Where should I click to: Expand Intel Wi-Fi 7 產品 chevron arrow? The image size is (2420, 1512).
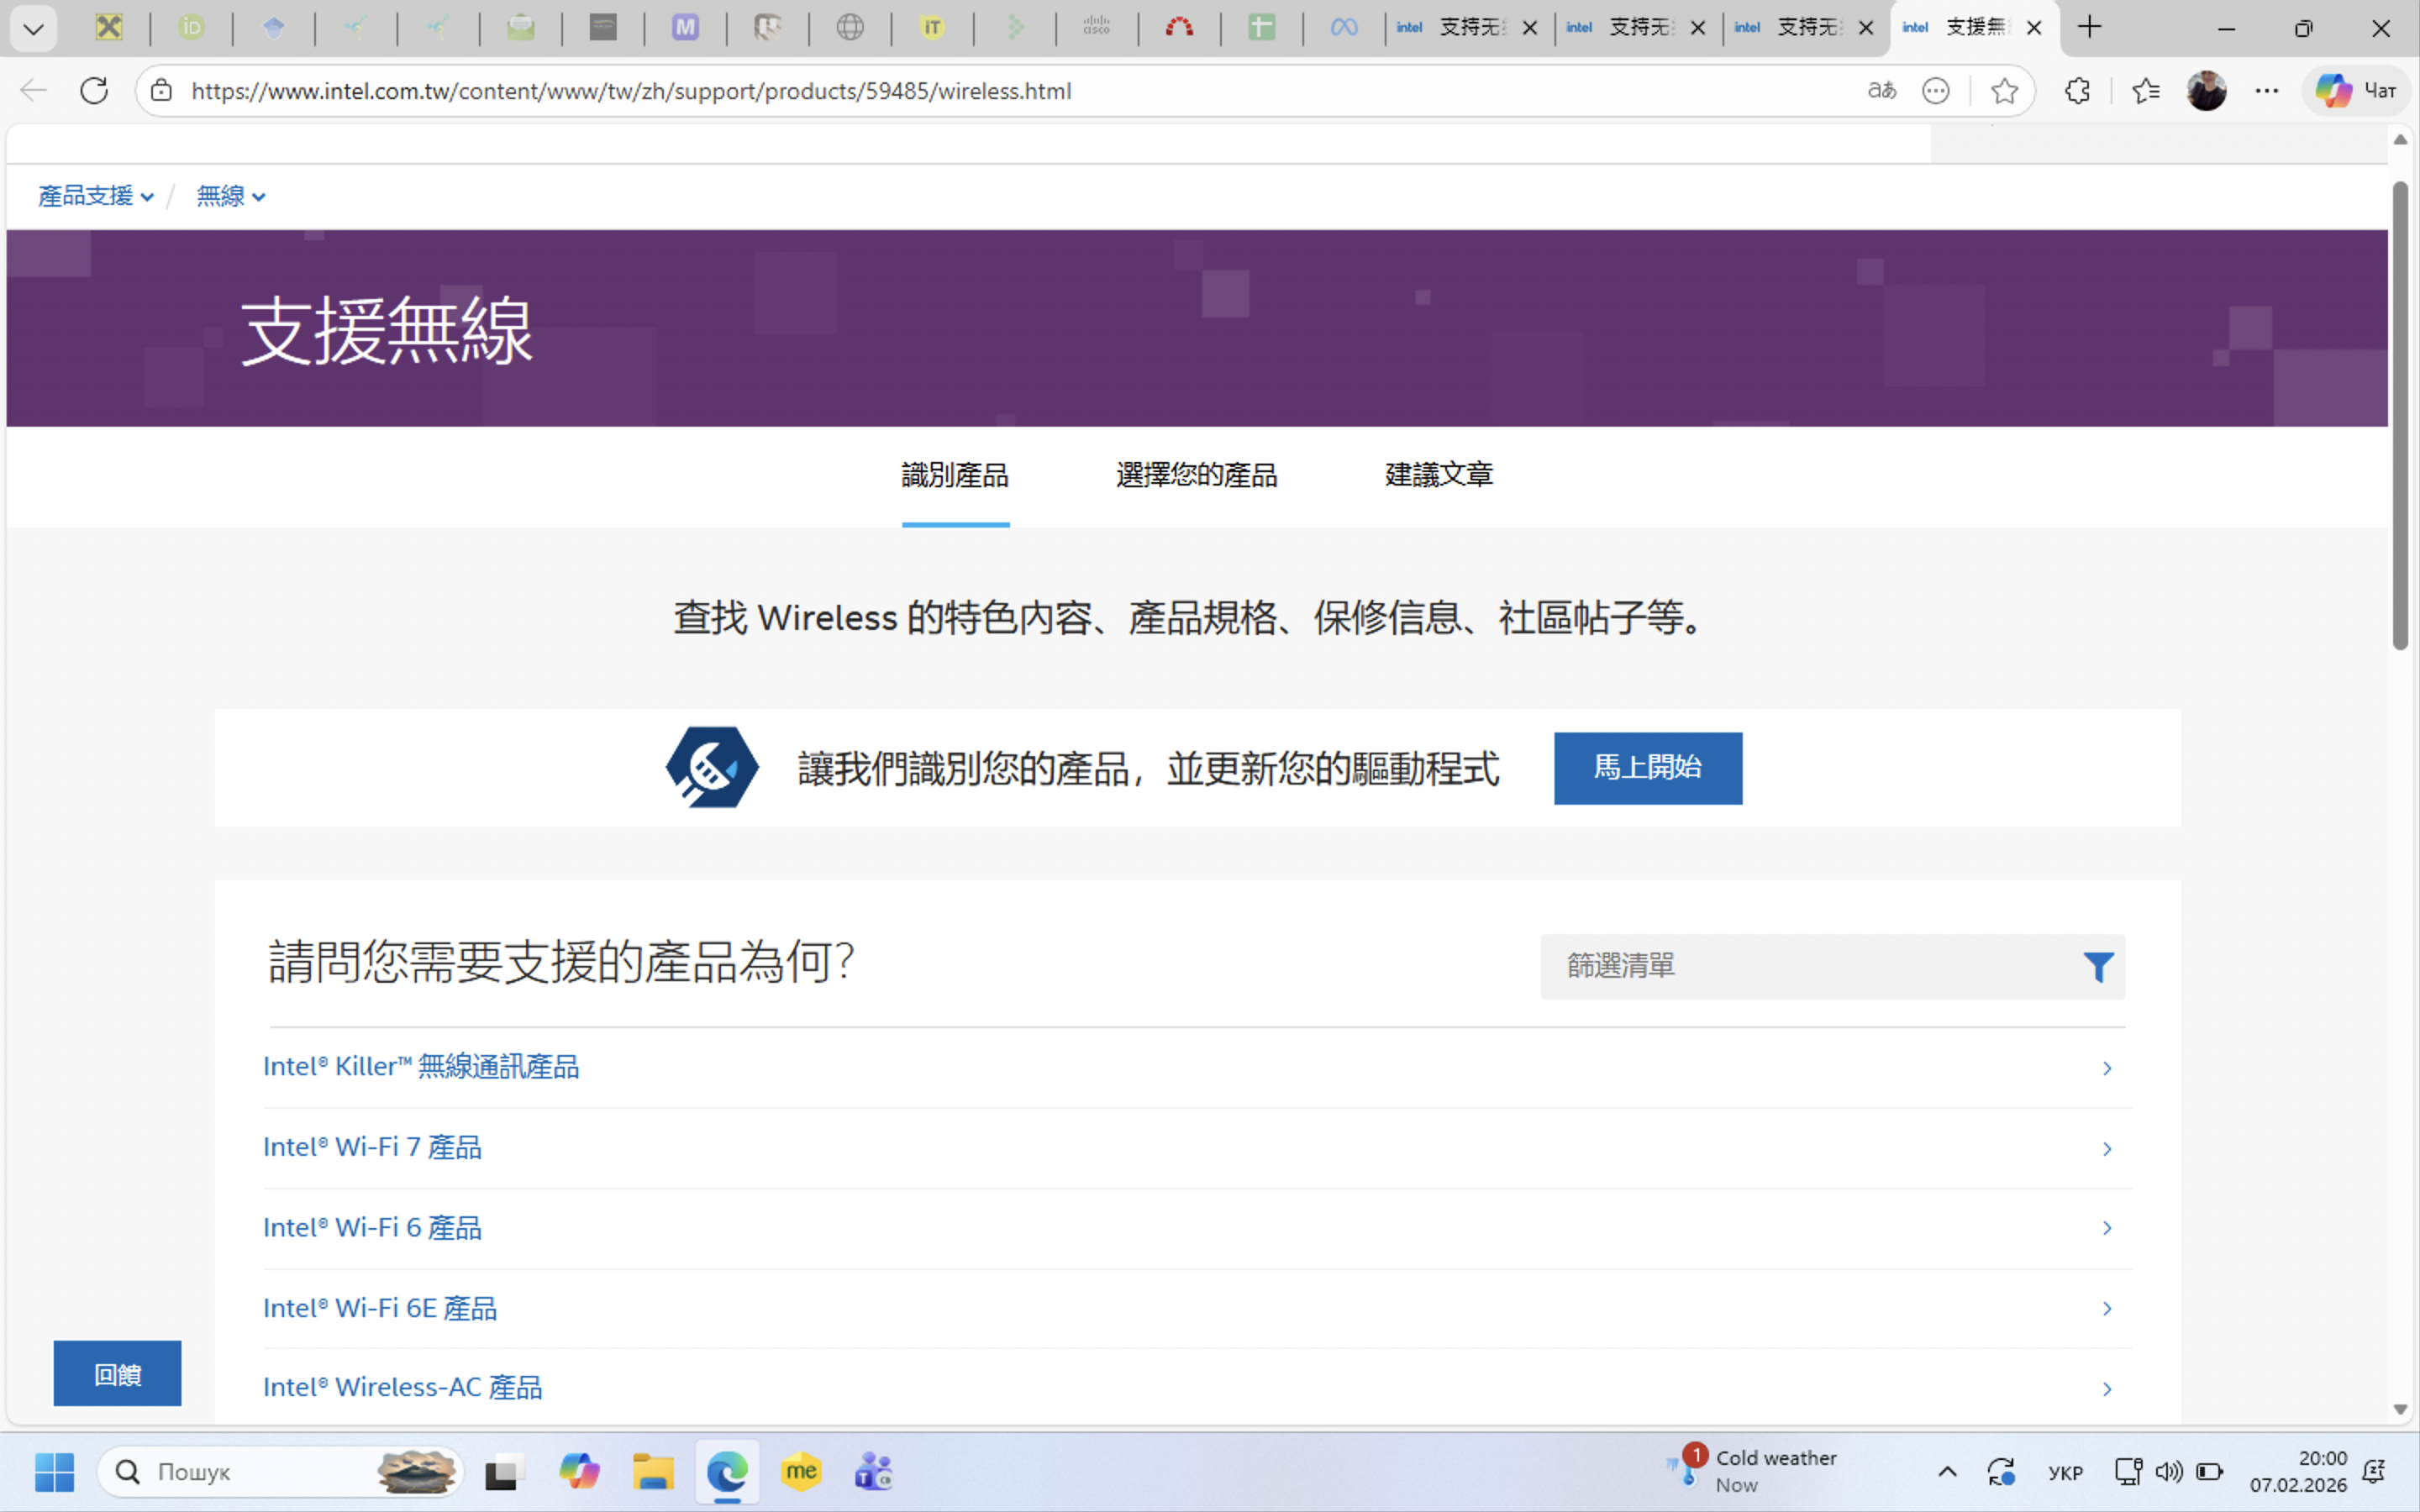coord(2106,1148)
